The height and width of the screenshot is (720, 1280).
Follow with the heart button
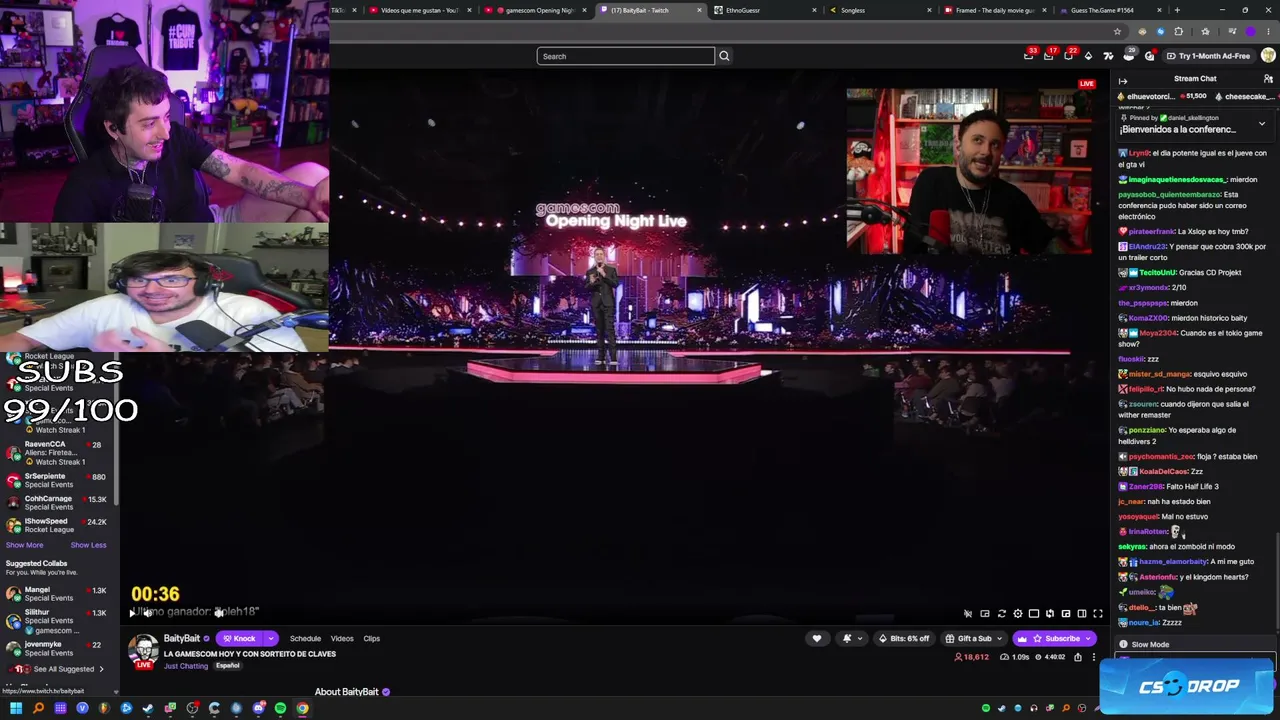tap(817, 639)
